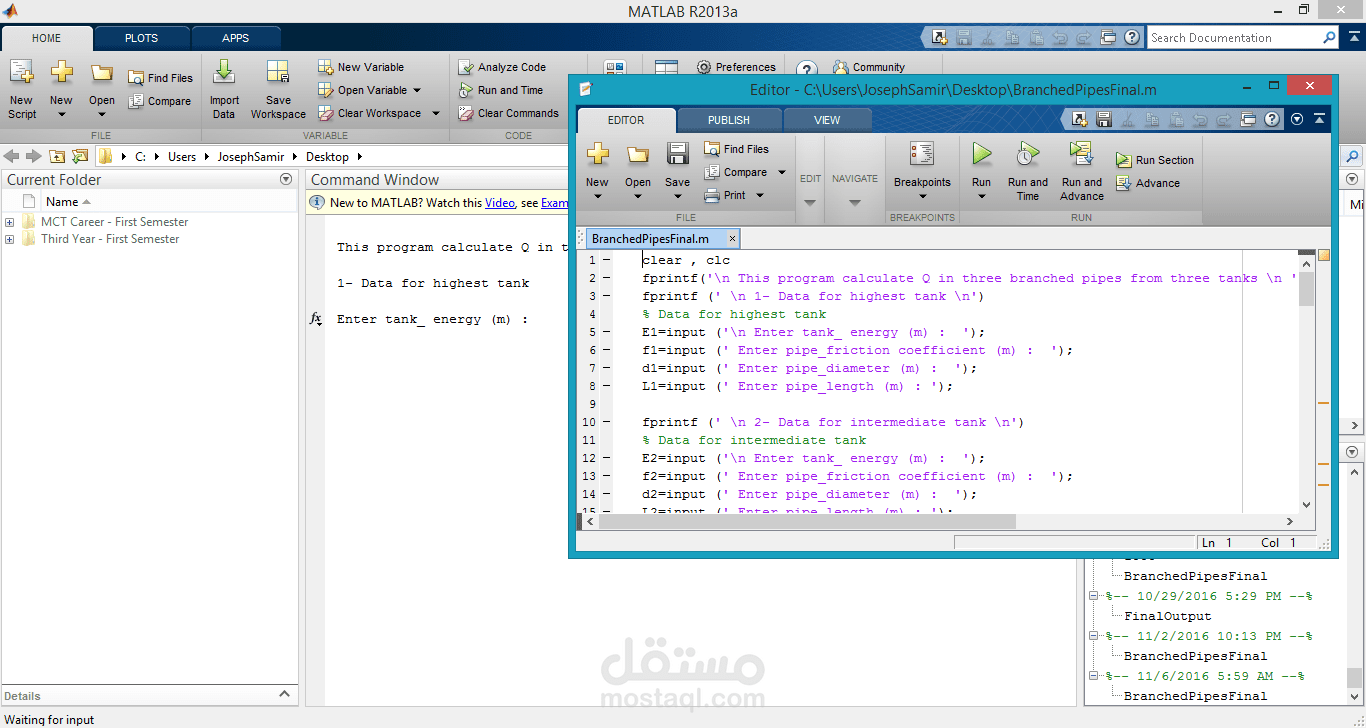Expand MCT Career - First Semester folder
Image resolution: width=1366 pixels, height=728 pixels.
tap(10, 222)
